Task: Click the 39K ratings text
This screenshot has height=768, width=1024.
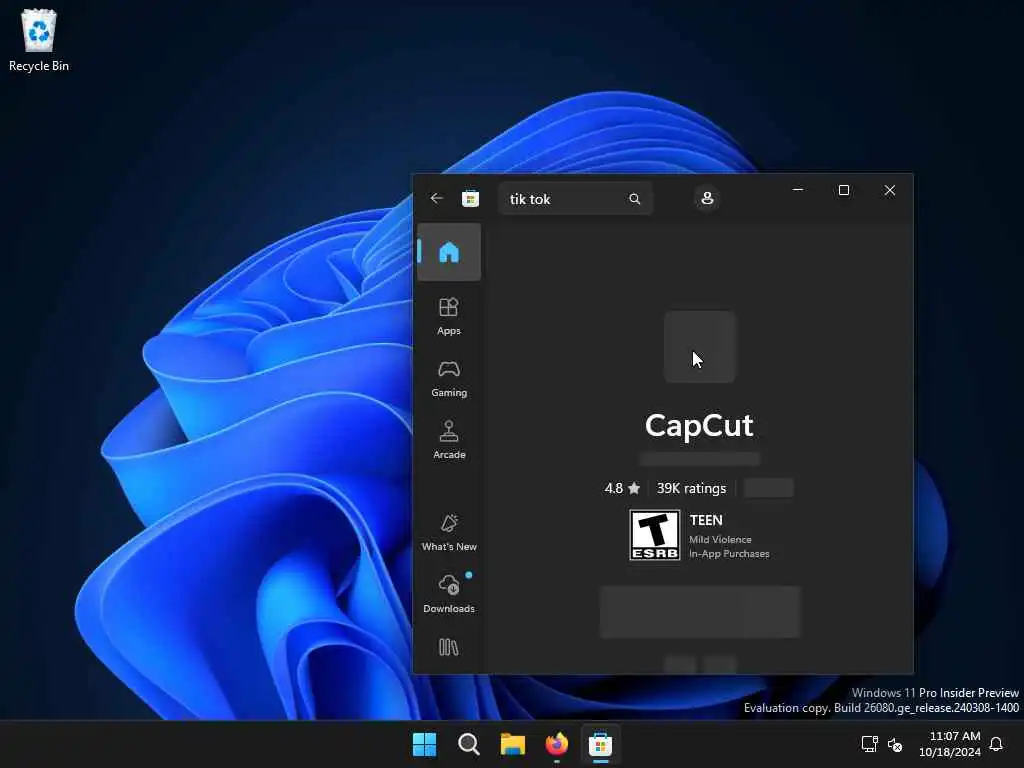Action: pos(692,488)
